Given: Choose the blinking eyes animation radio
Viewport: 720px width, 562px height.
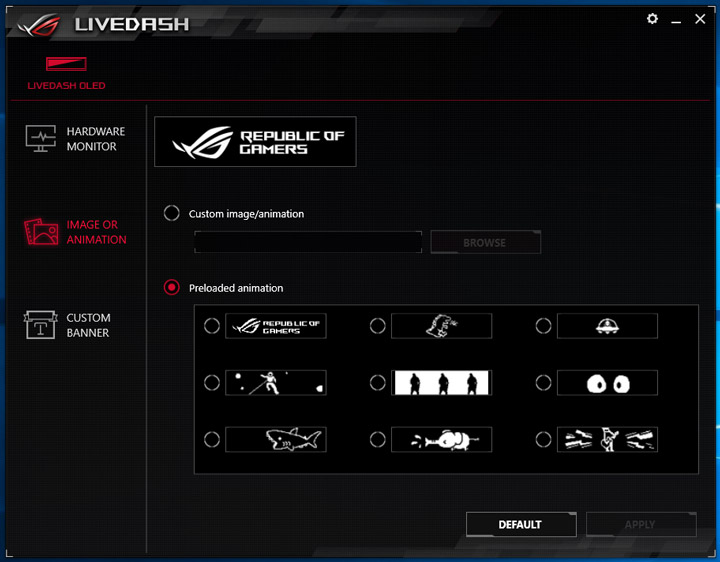Looking at the screenshot, I should coord(543,382).
